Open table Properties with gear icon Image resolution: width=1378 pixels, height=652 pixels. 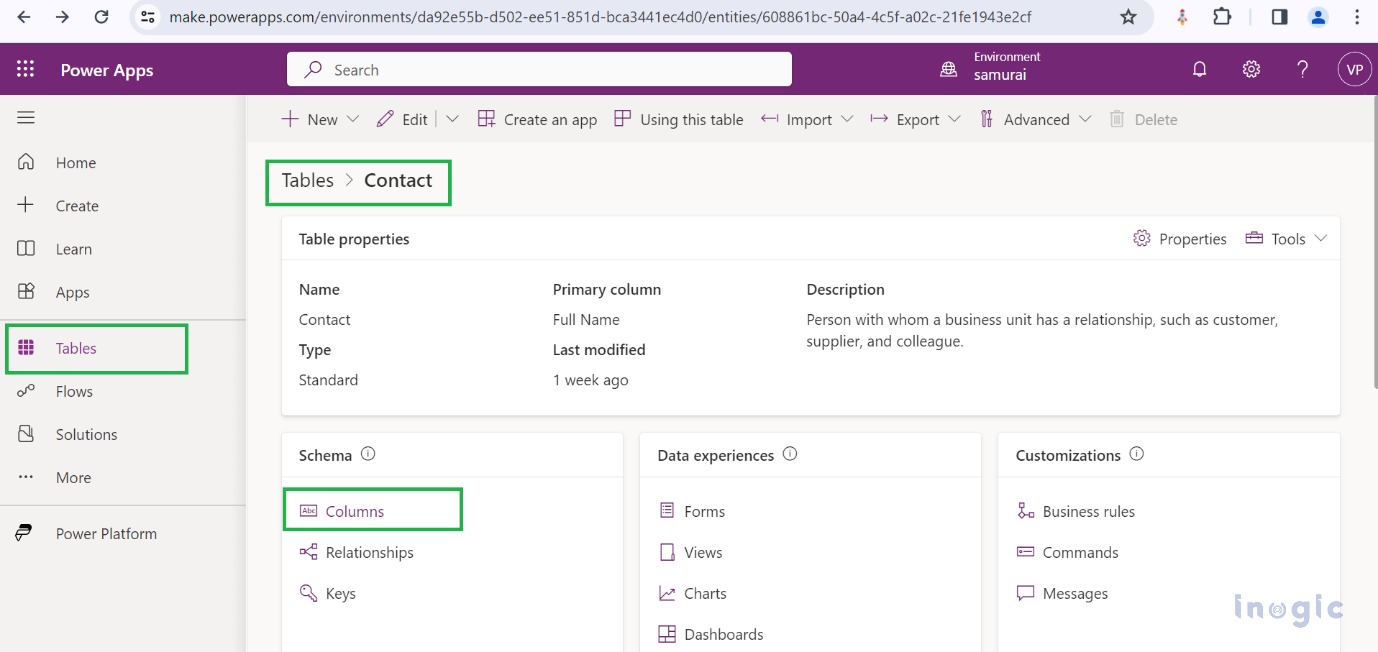pos(1180,238)
